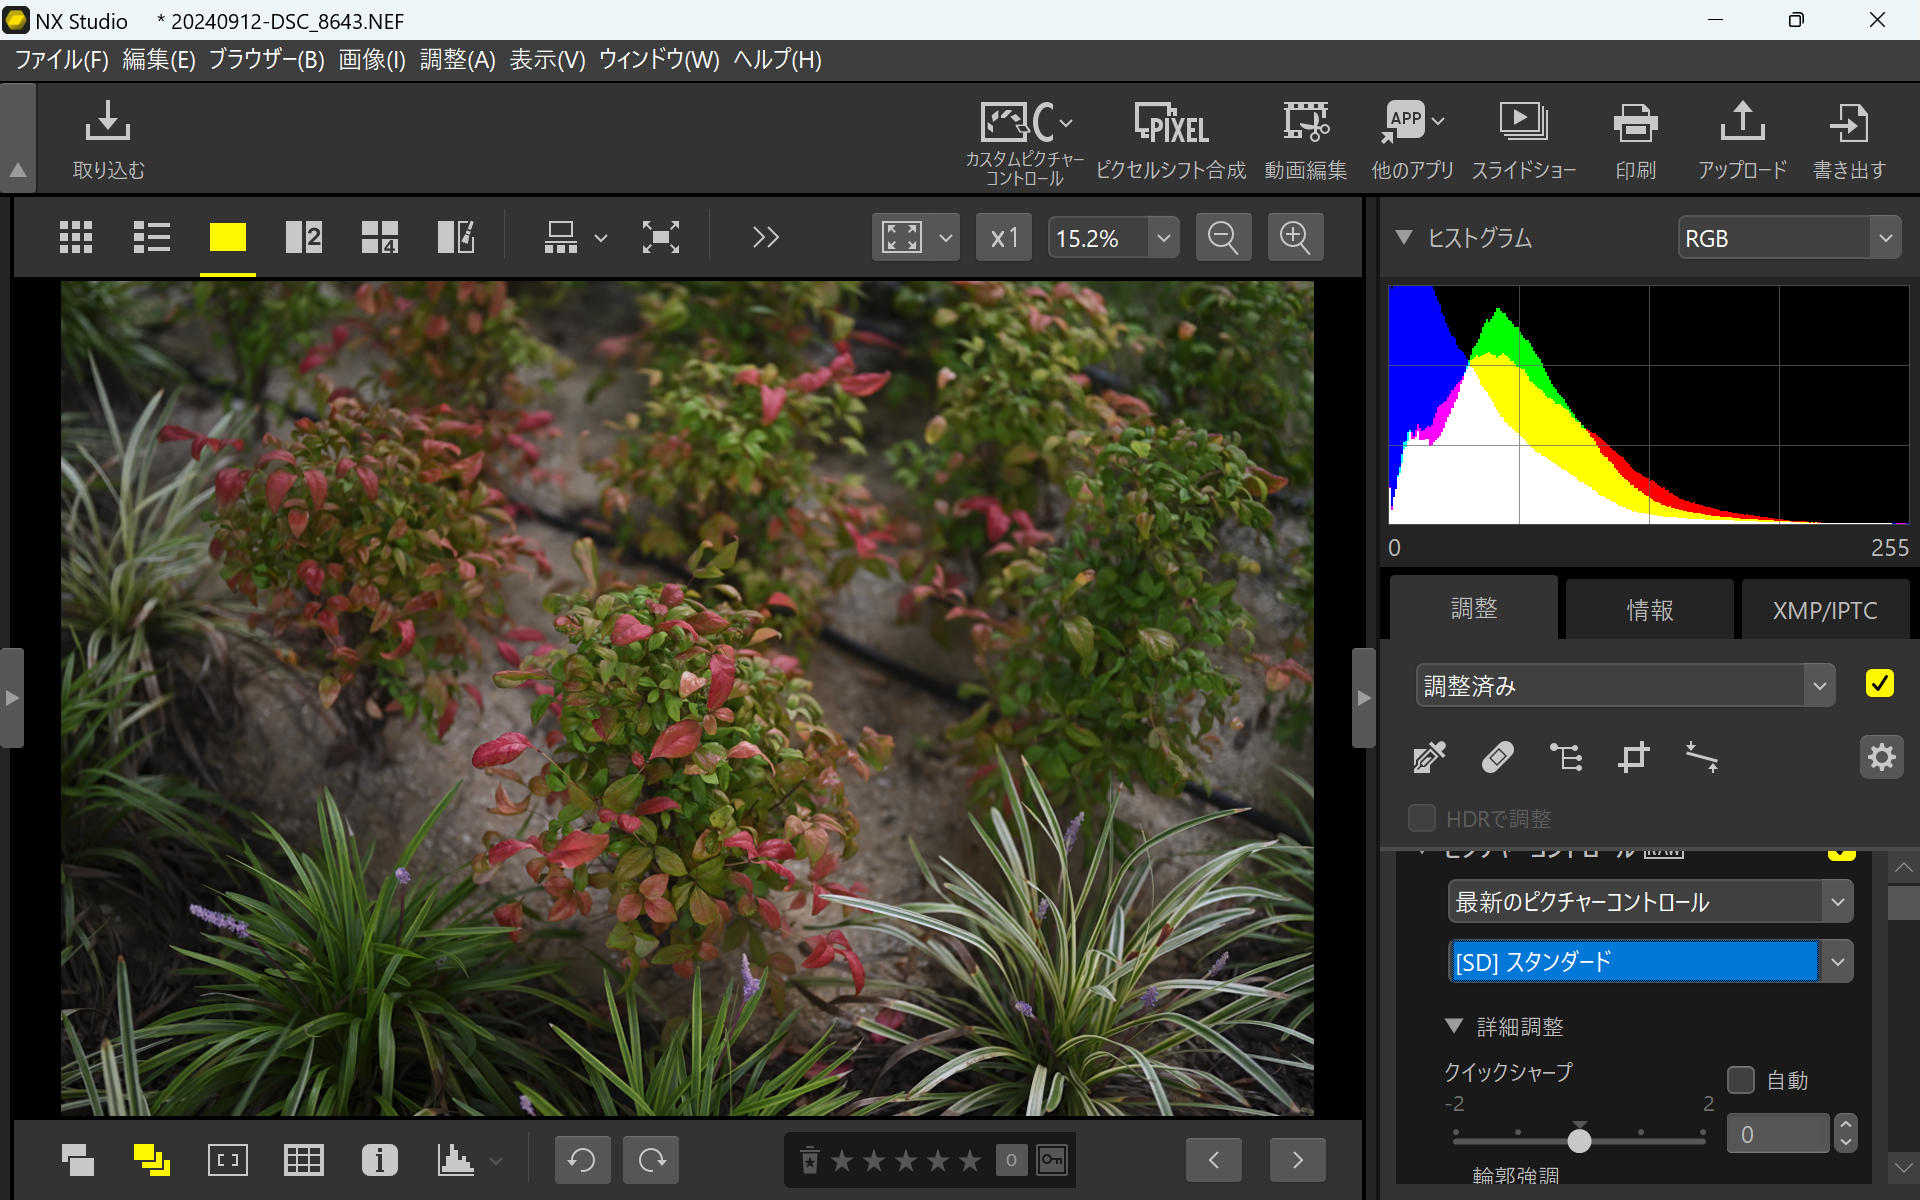The image size is (1920, 1200).
Task: Select the crop tool icon
Action: pos(1633,757)
